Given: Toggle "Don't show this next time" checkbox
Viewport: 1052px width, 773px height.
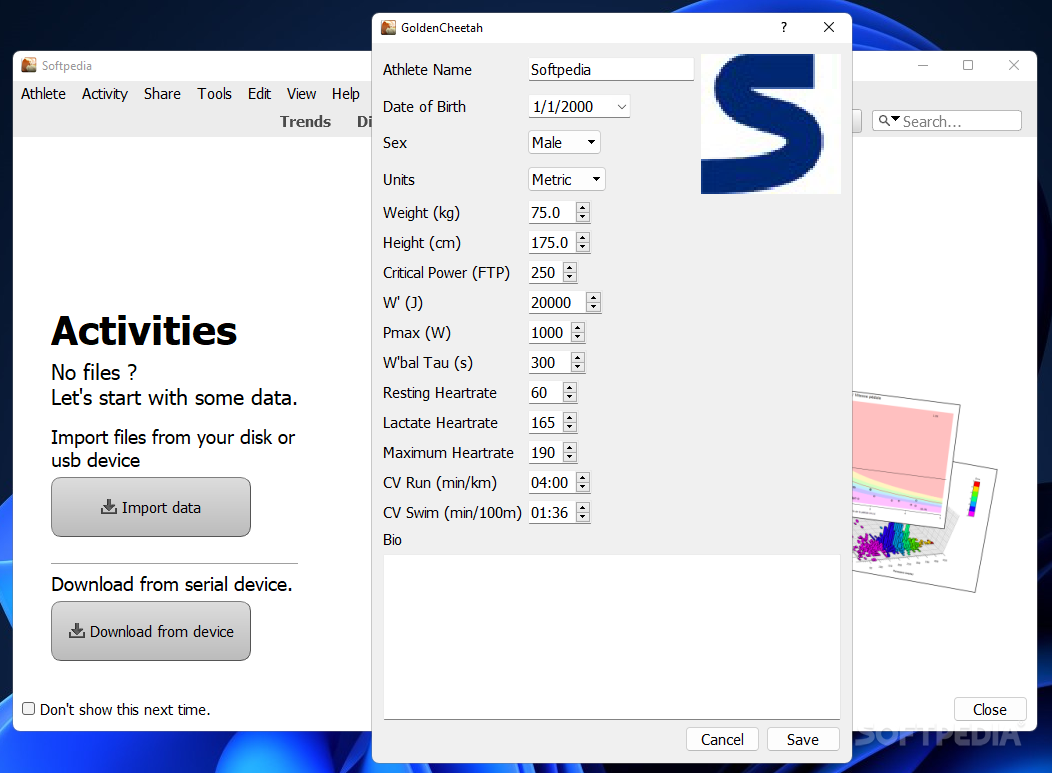Looking at the screenshot, I should point(28,709).
